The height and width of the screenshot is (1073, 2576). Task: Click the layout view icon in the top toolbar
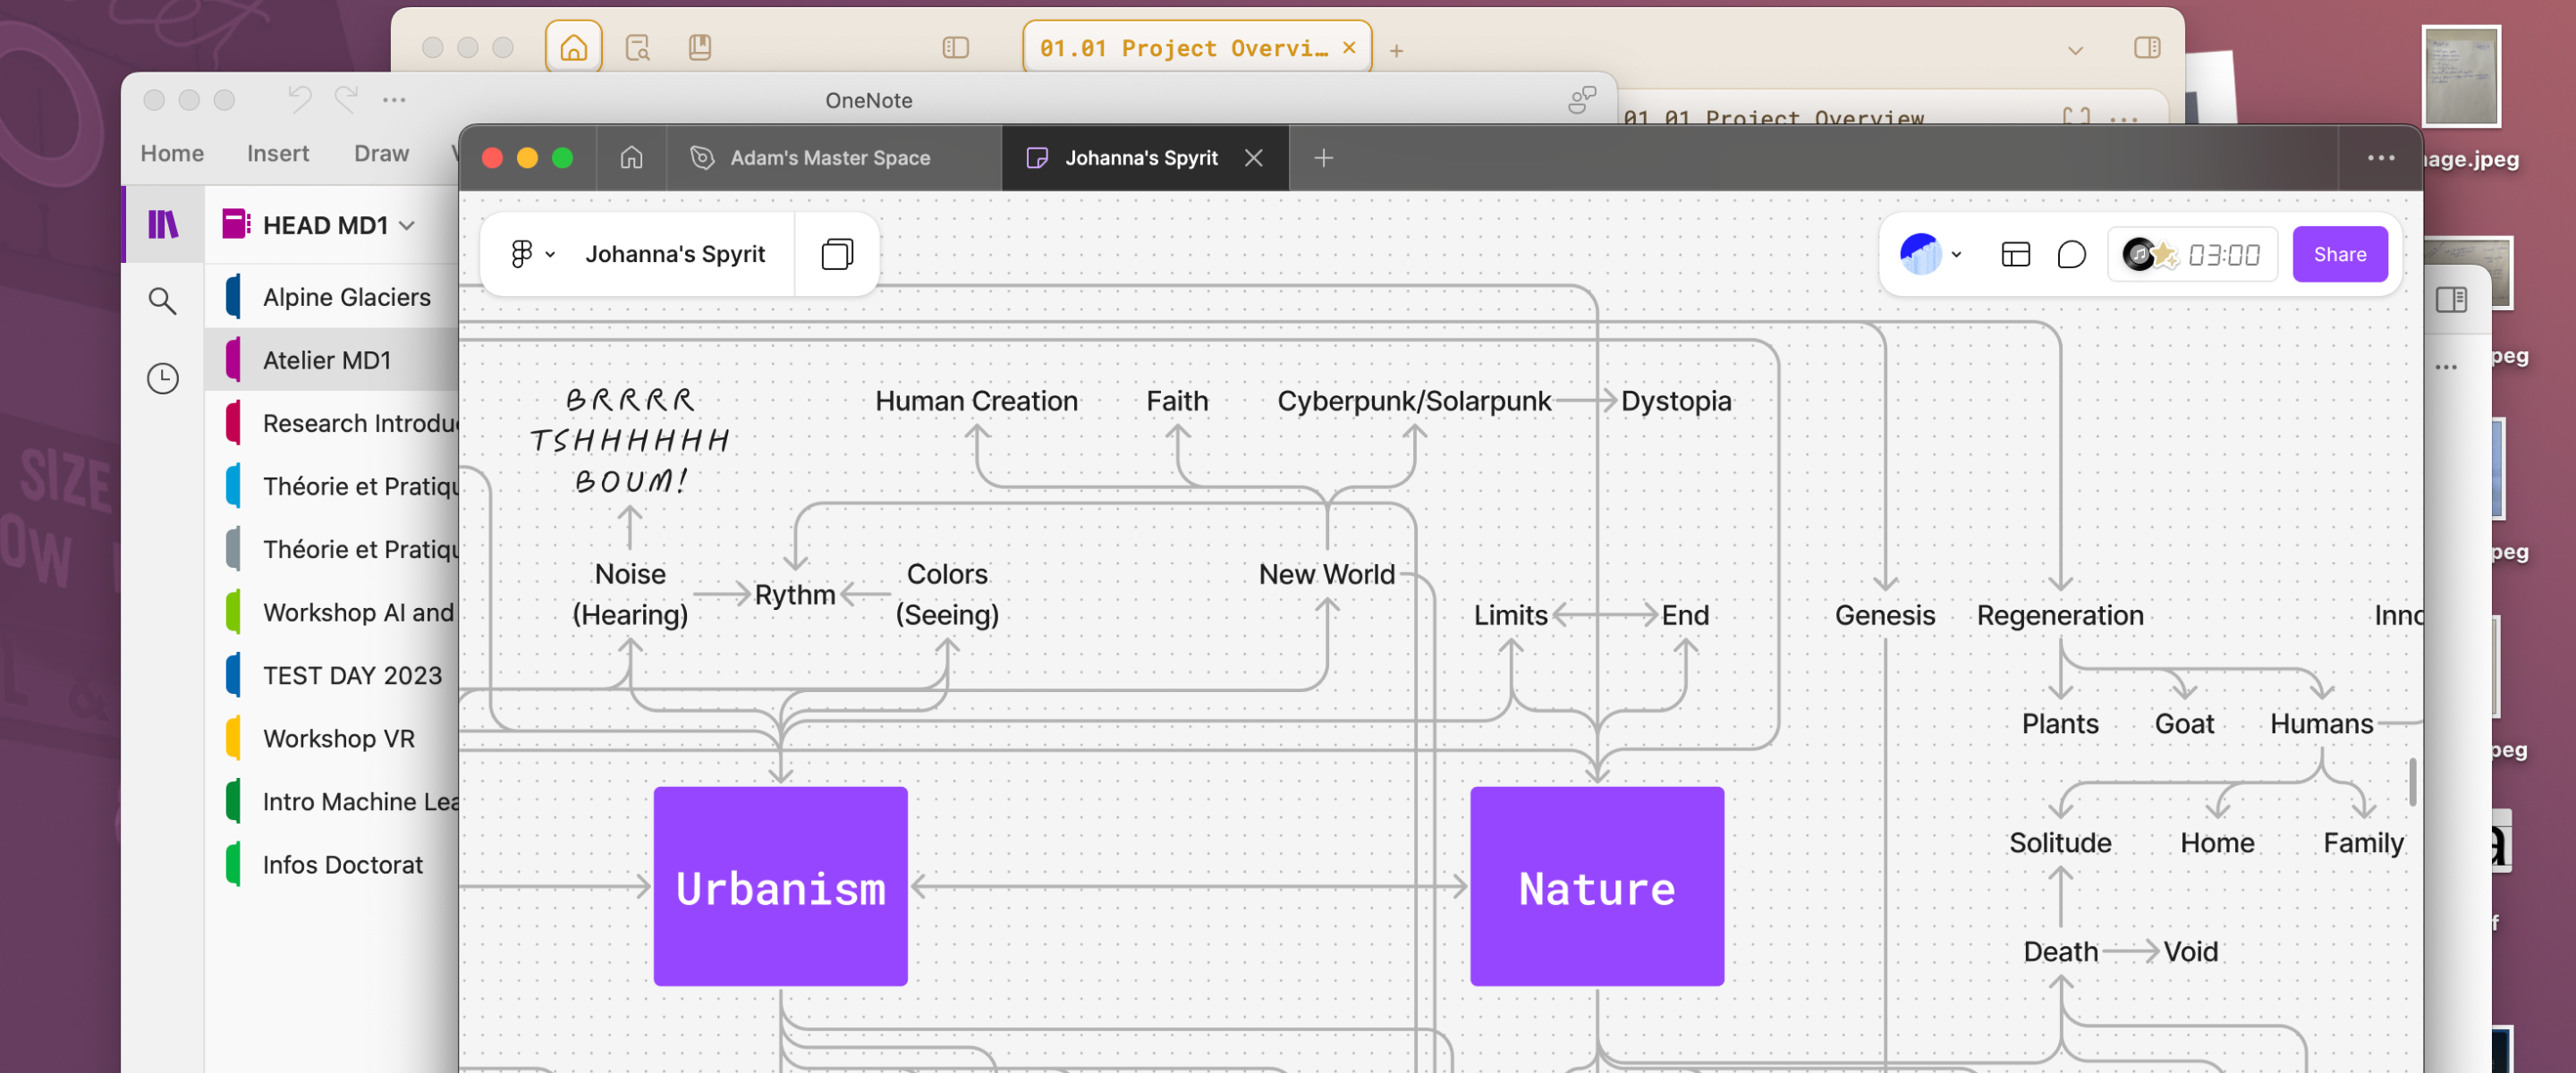point(2014,255)
